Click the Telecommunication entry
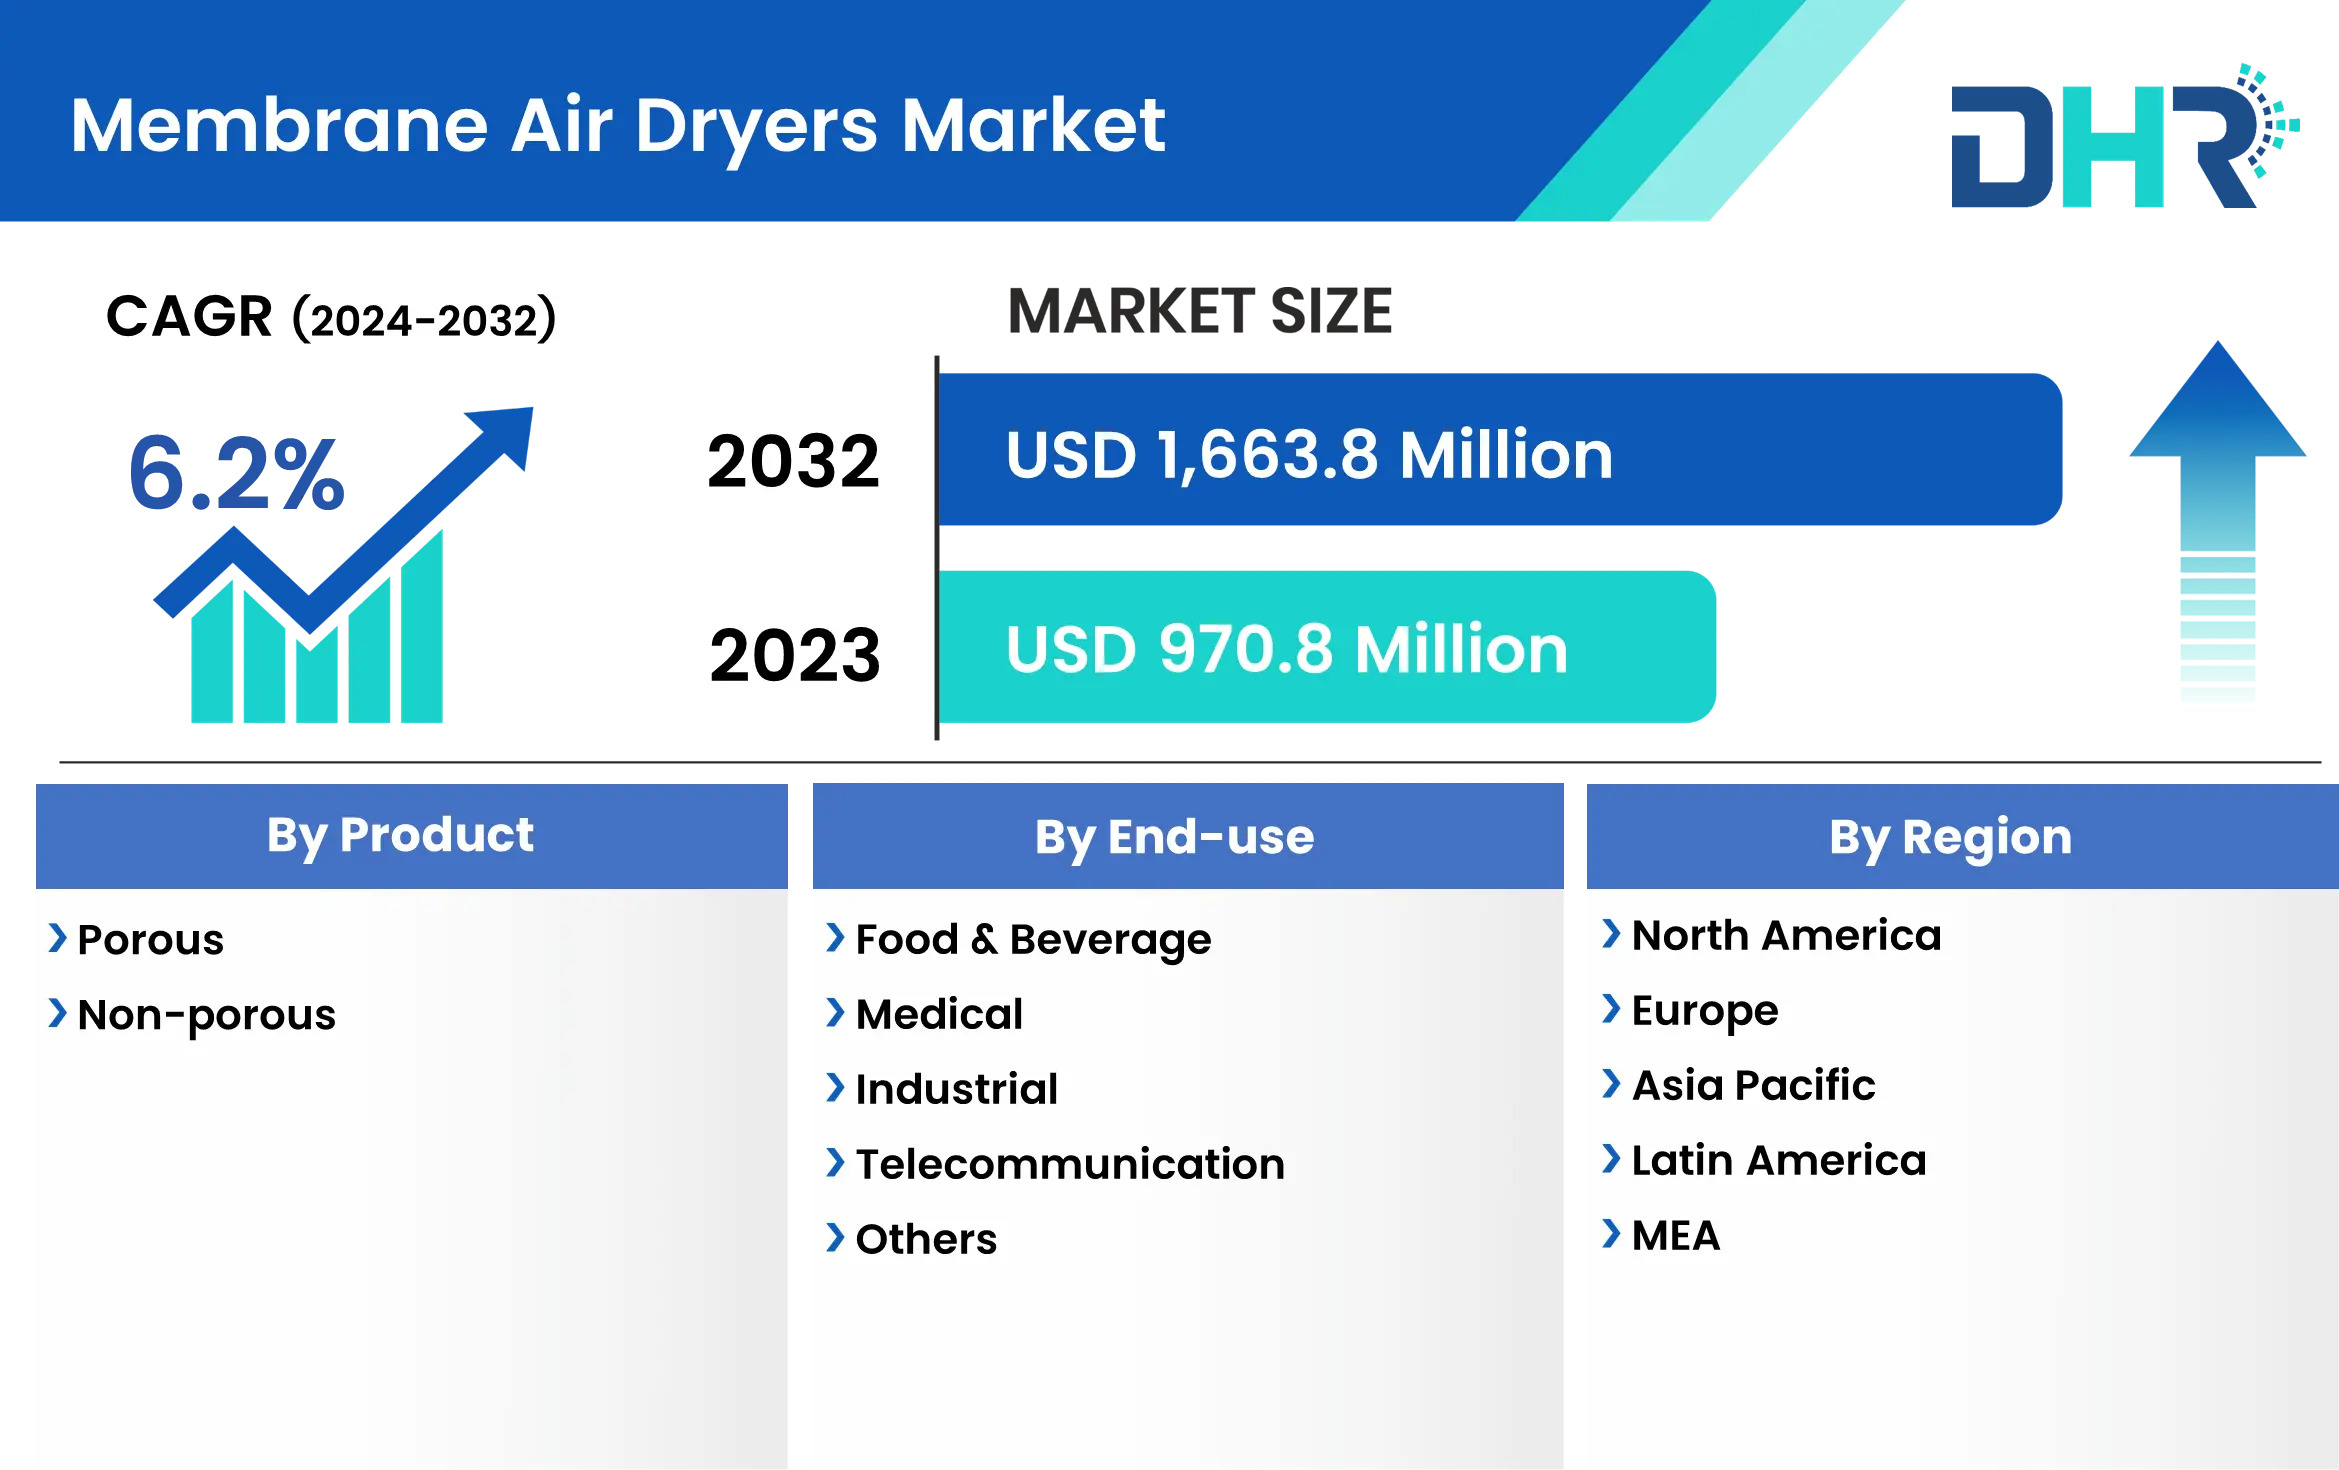 (x=1070, y=1164)
